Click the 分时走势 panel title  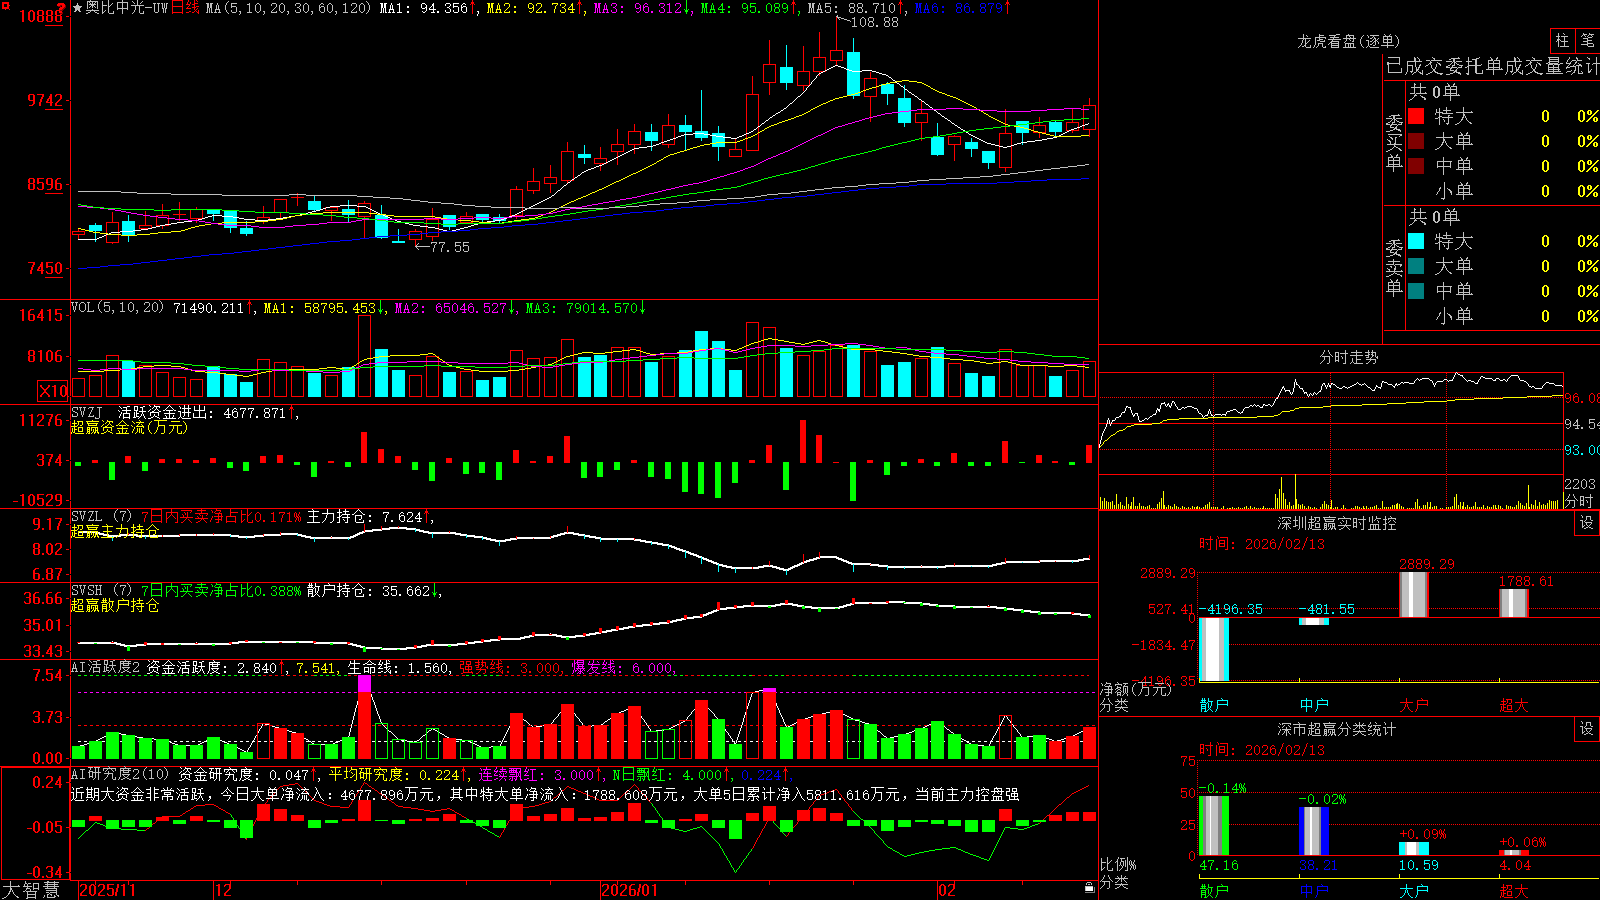(1349, 357)
